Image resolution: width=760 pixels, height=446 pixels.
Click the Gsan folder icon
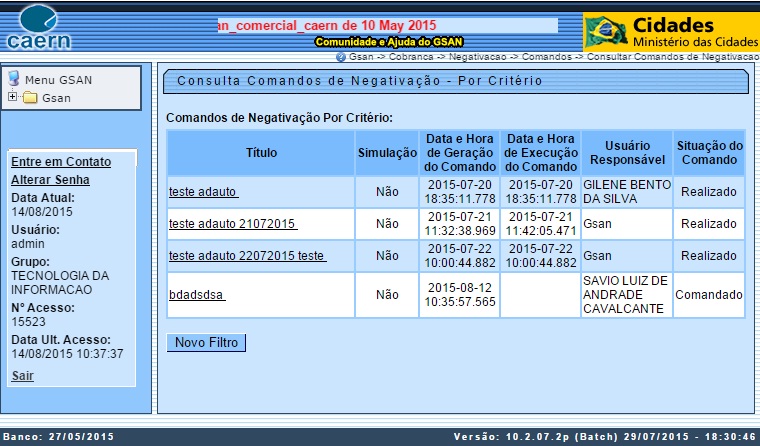click(30, 98)
